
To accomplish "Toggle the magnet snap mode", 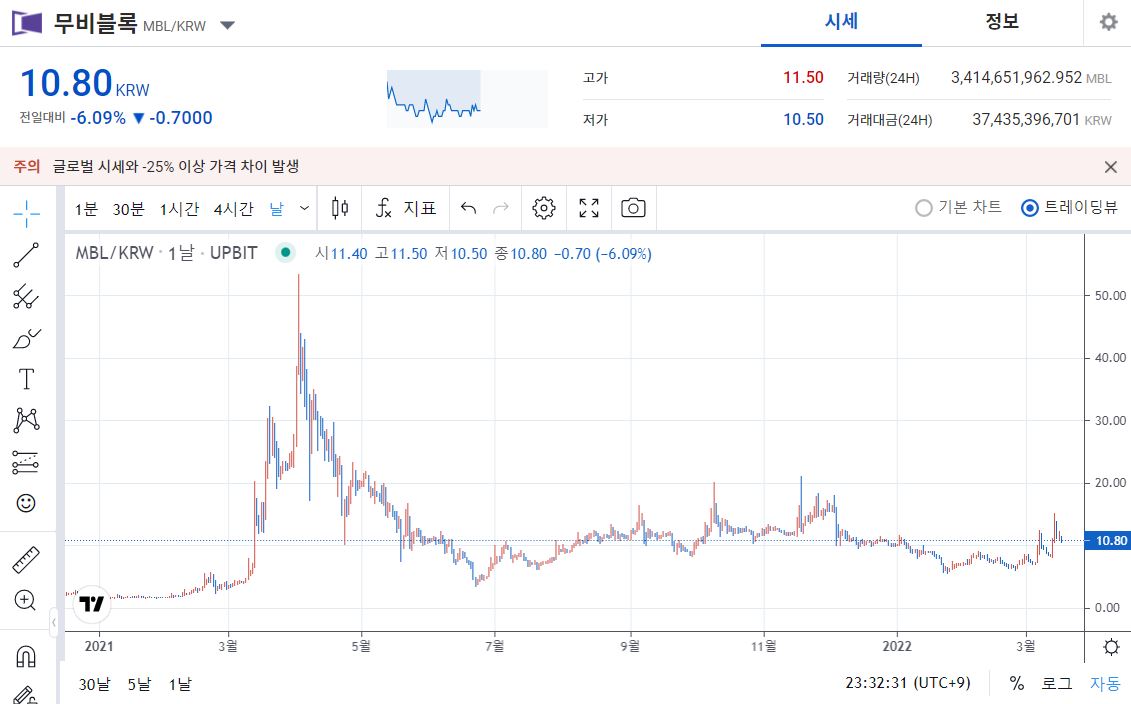I will [26, 656].
